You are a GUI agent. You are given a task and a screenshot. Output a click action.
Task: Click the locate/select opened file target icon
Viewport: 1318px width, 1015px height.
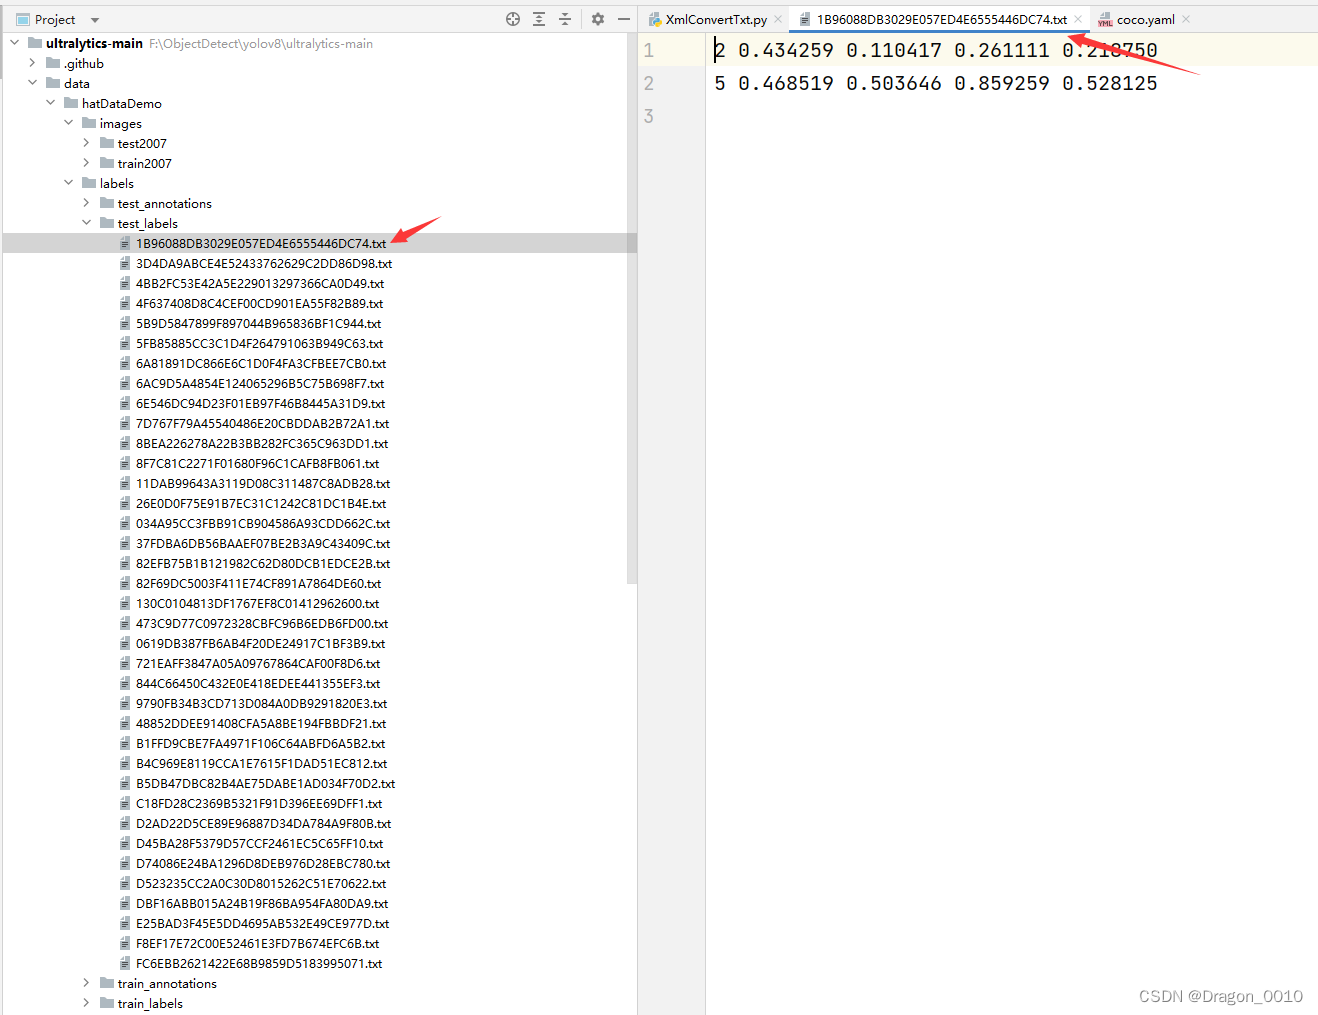pos(513,19)
